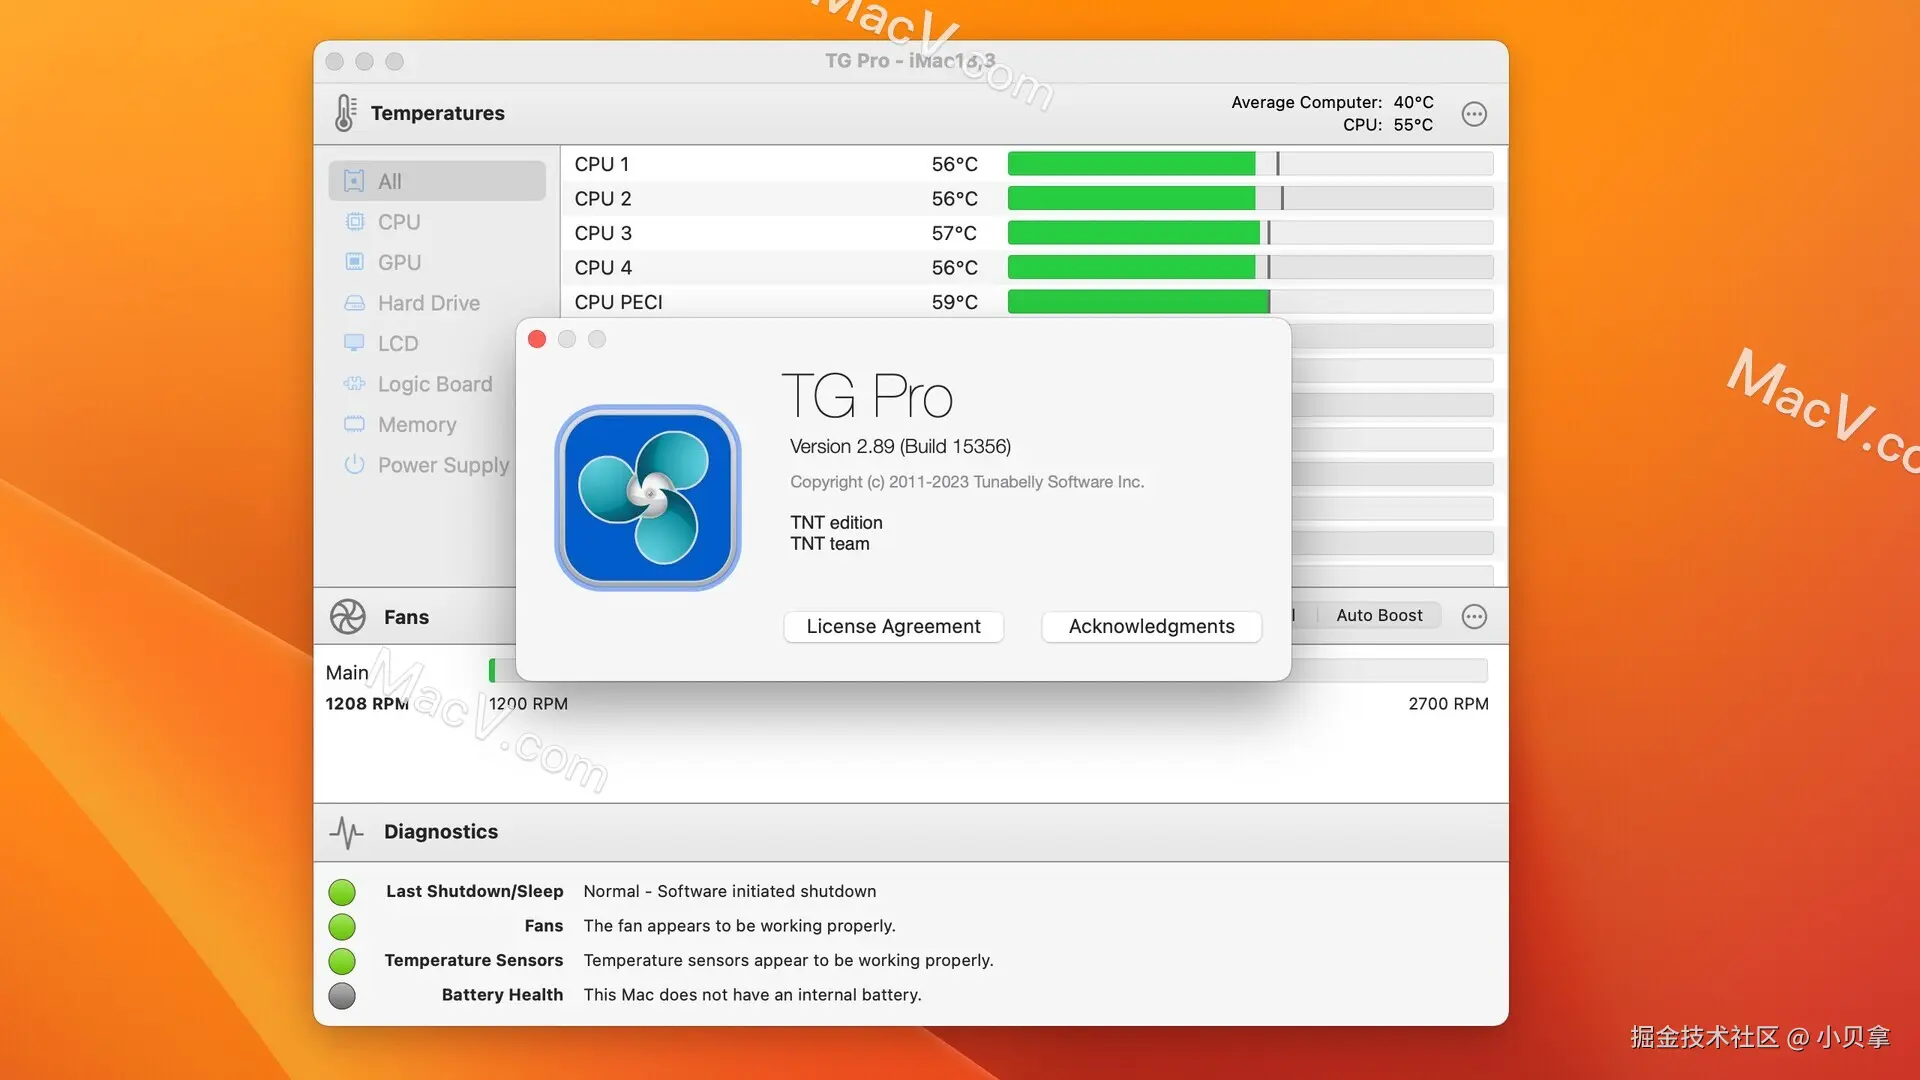This screenshot has width=1920, height=1080.
Task: Click the TG Pro fan app icon
Action: 648,497
